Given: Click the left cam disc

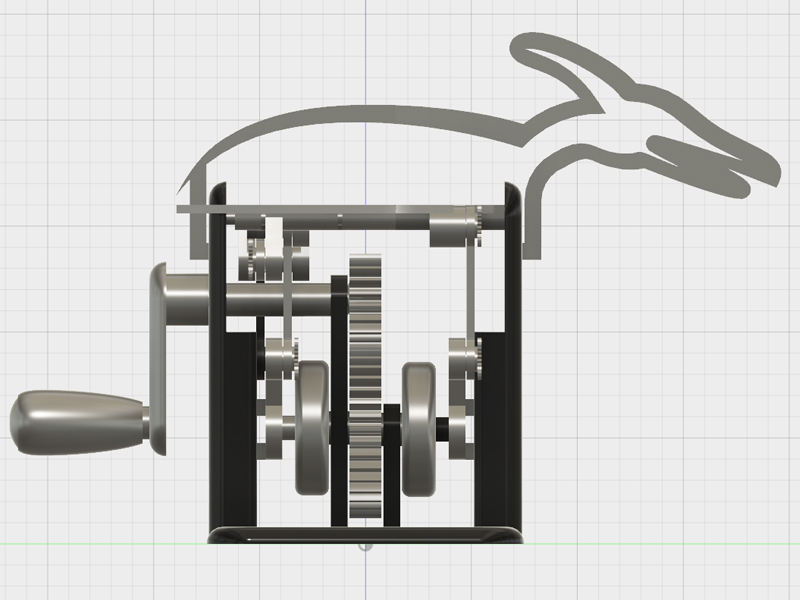Looking at the screenshot, I should click(x=312, y=428).
